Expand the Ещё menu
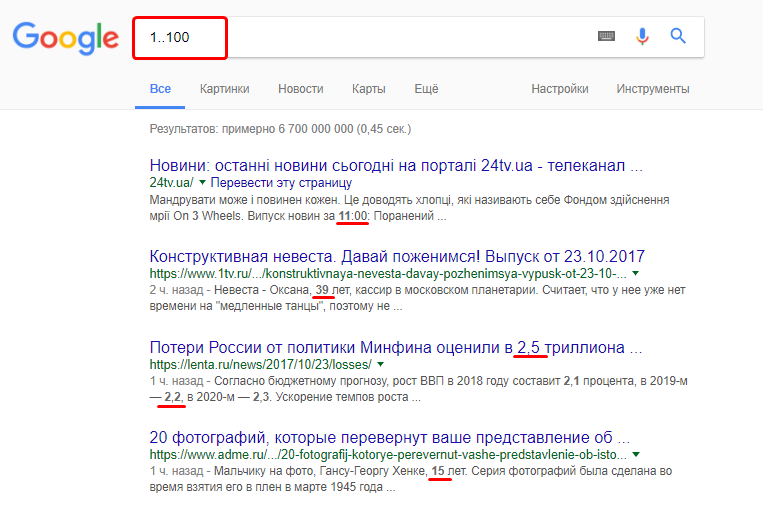763x512 pixels. click(426, 89)
